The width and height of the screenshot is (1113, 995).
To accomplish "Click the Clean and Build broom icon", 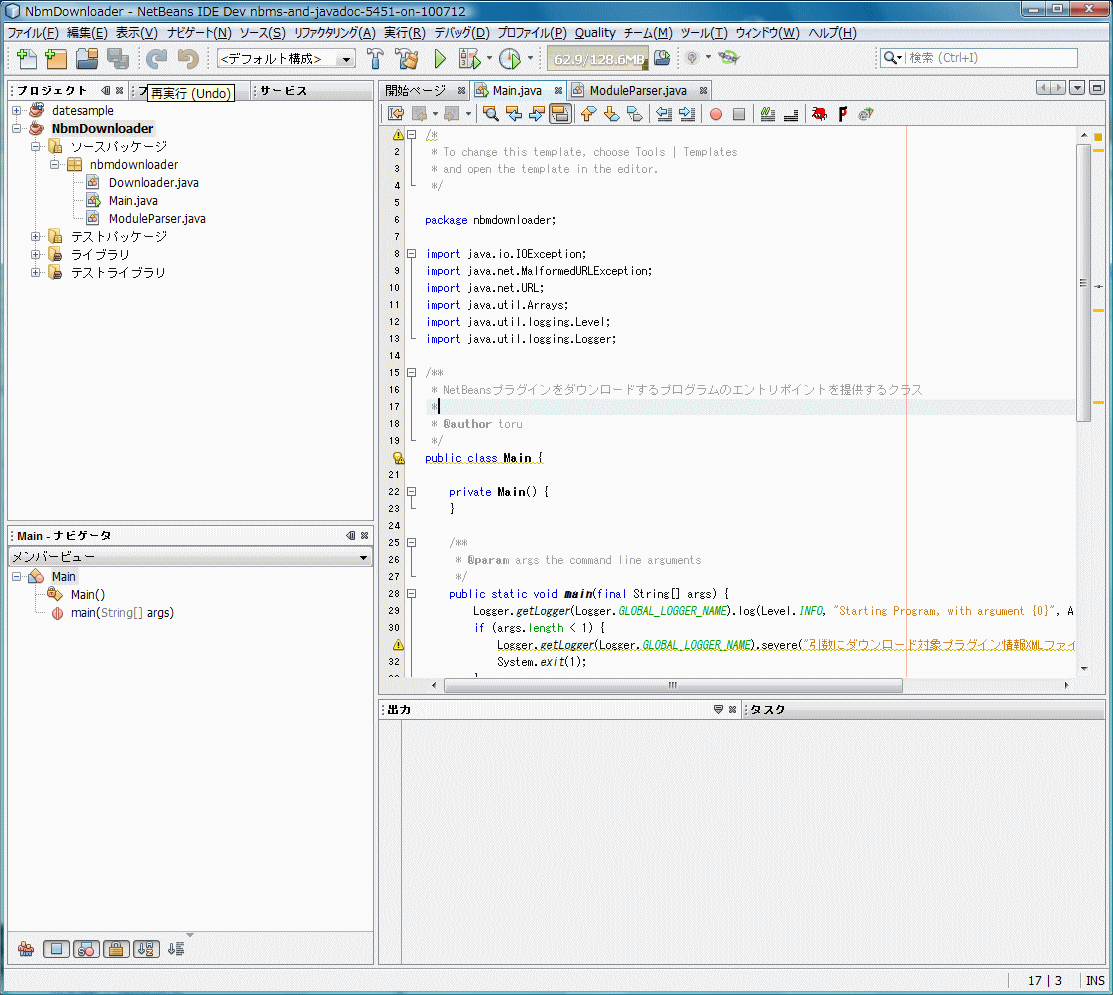I will 406,59.
